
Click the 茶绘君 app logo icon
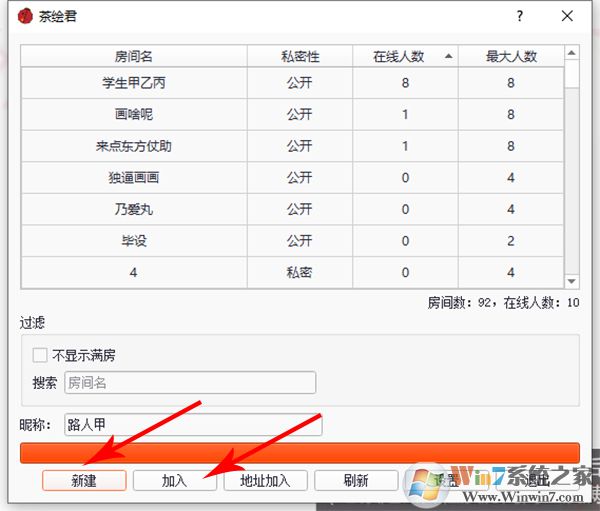tap(25, 16)
